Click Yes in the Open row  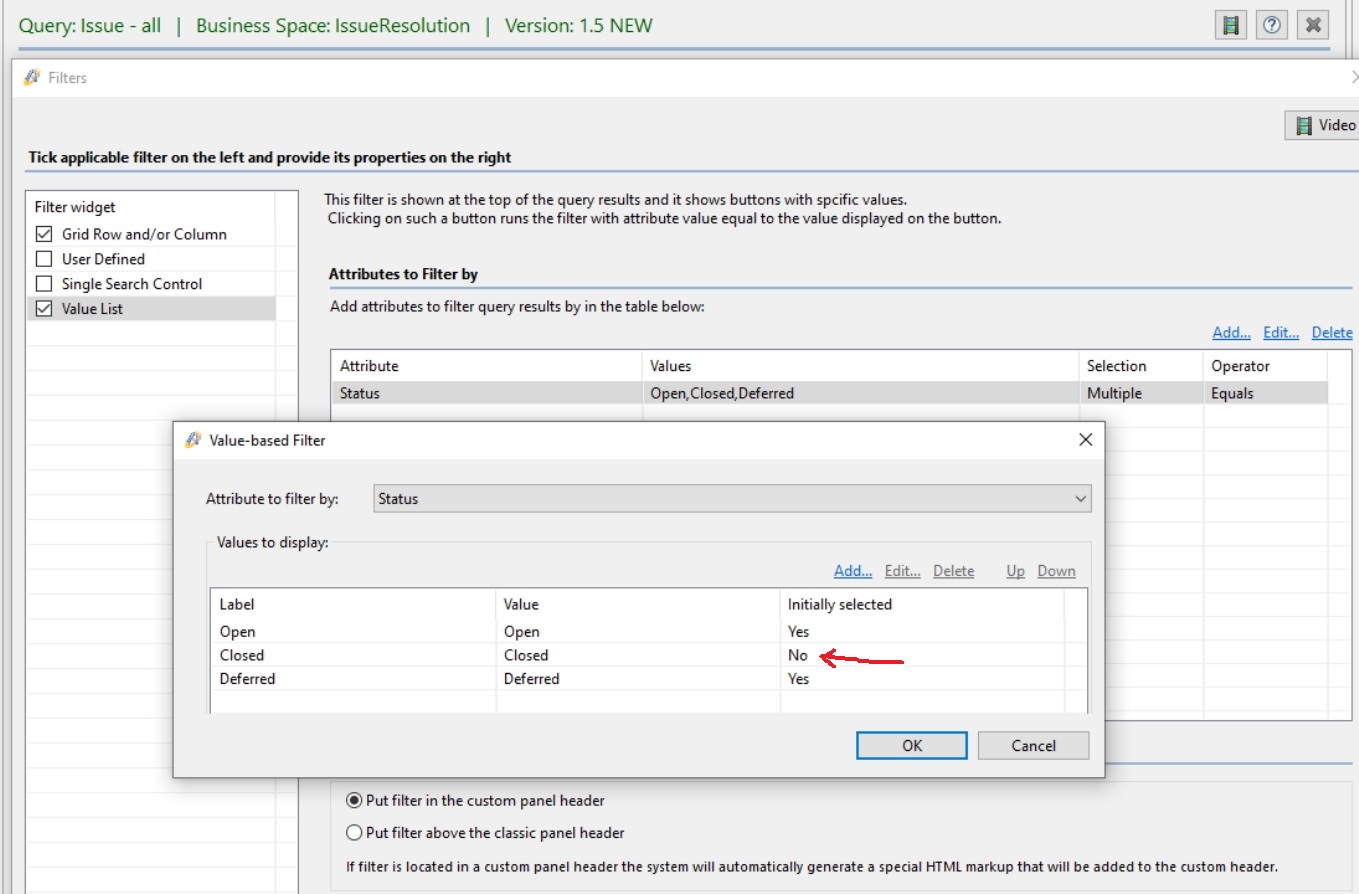tap(798, 631)
